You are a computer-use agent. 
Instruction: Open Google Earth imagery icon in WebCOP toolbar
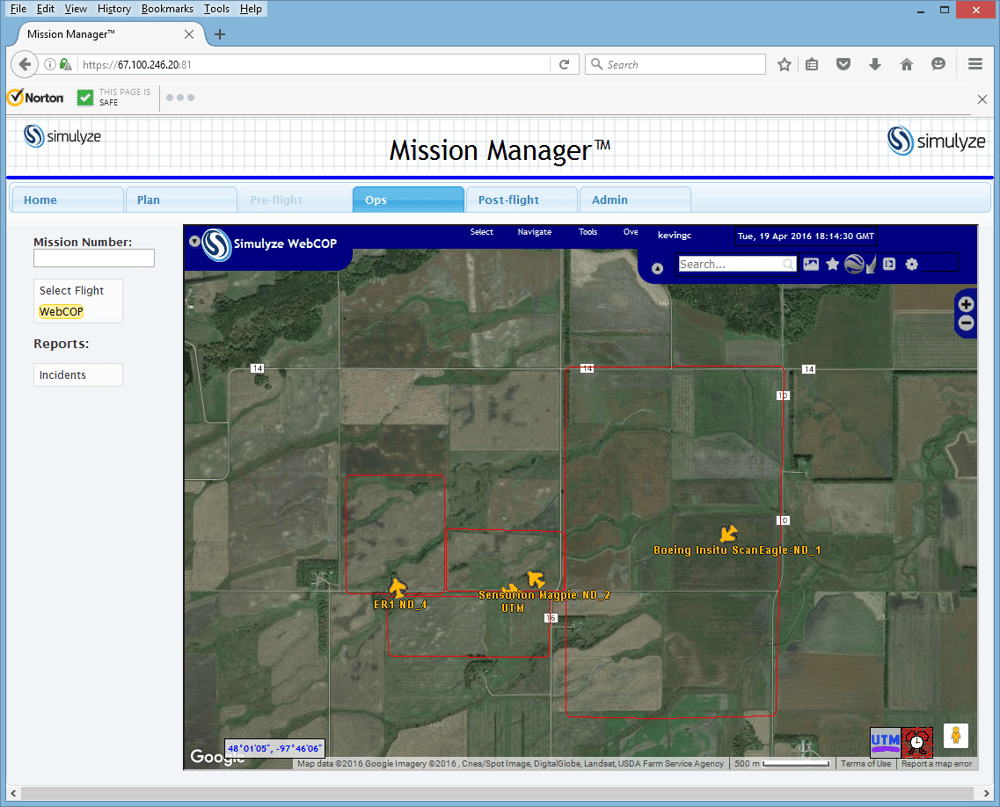pyautogui.click(x=853, y=263)
